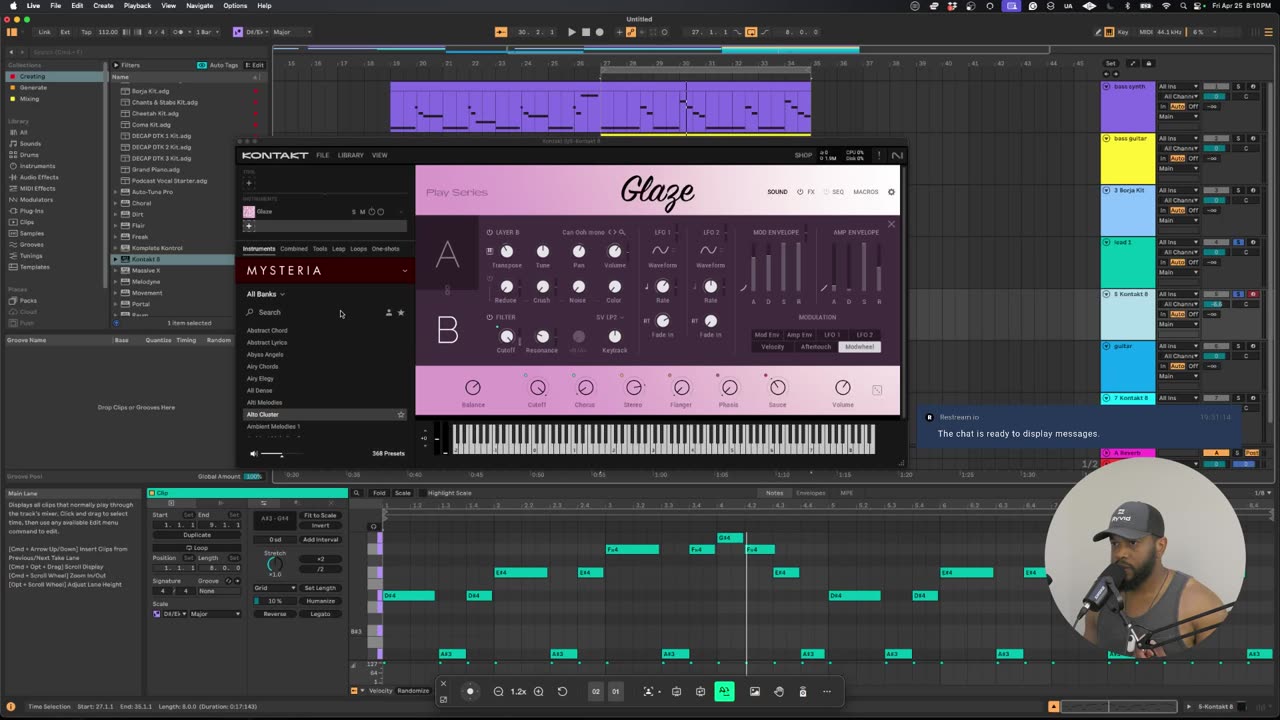The height and width of the screenshot is (720, 1280).
Task: Click the Duplicate button in clip panel
Action: tap(197, 535)
